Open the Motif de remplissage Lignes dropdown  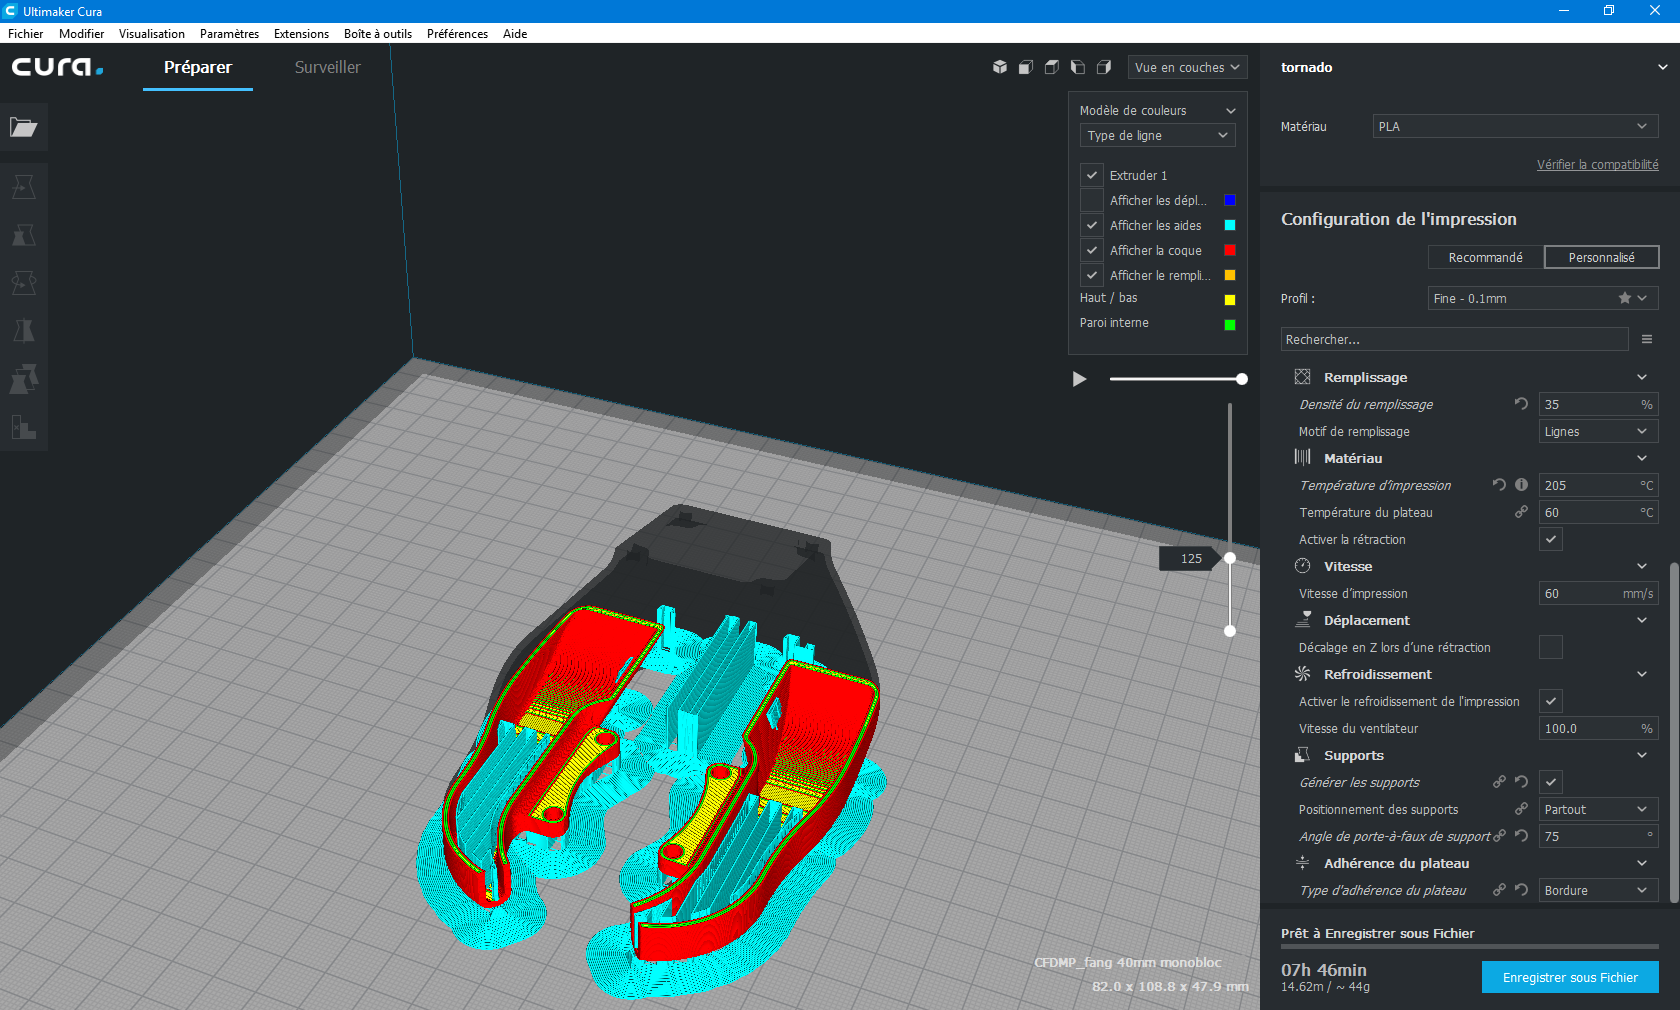click(x=1597, y=431)
